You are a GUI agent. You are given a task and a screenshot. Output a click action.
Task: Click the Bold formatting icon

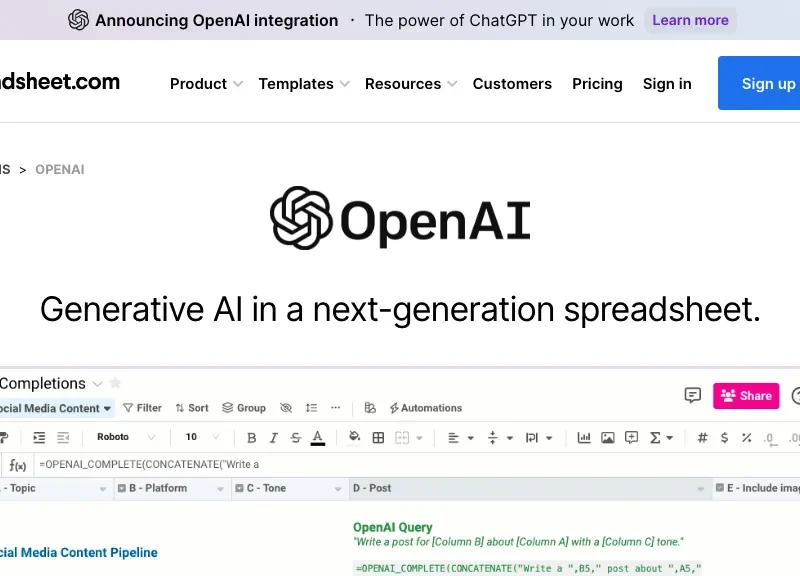251,438
